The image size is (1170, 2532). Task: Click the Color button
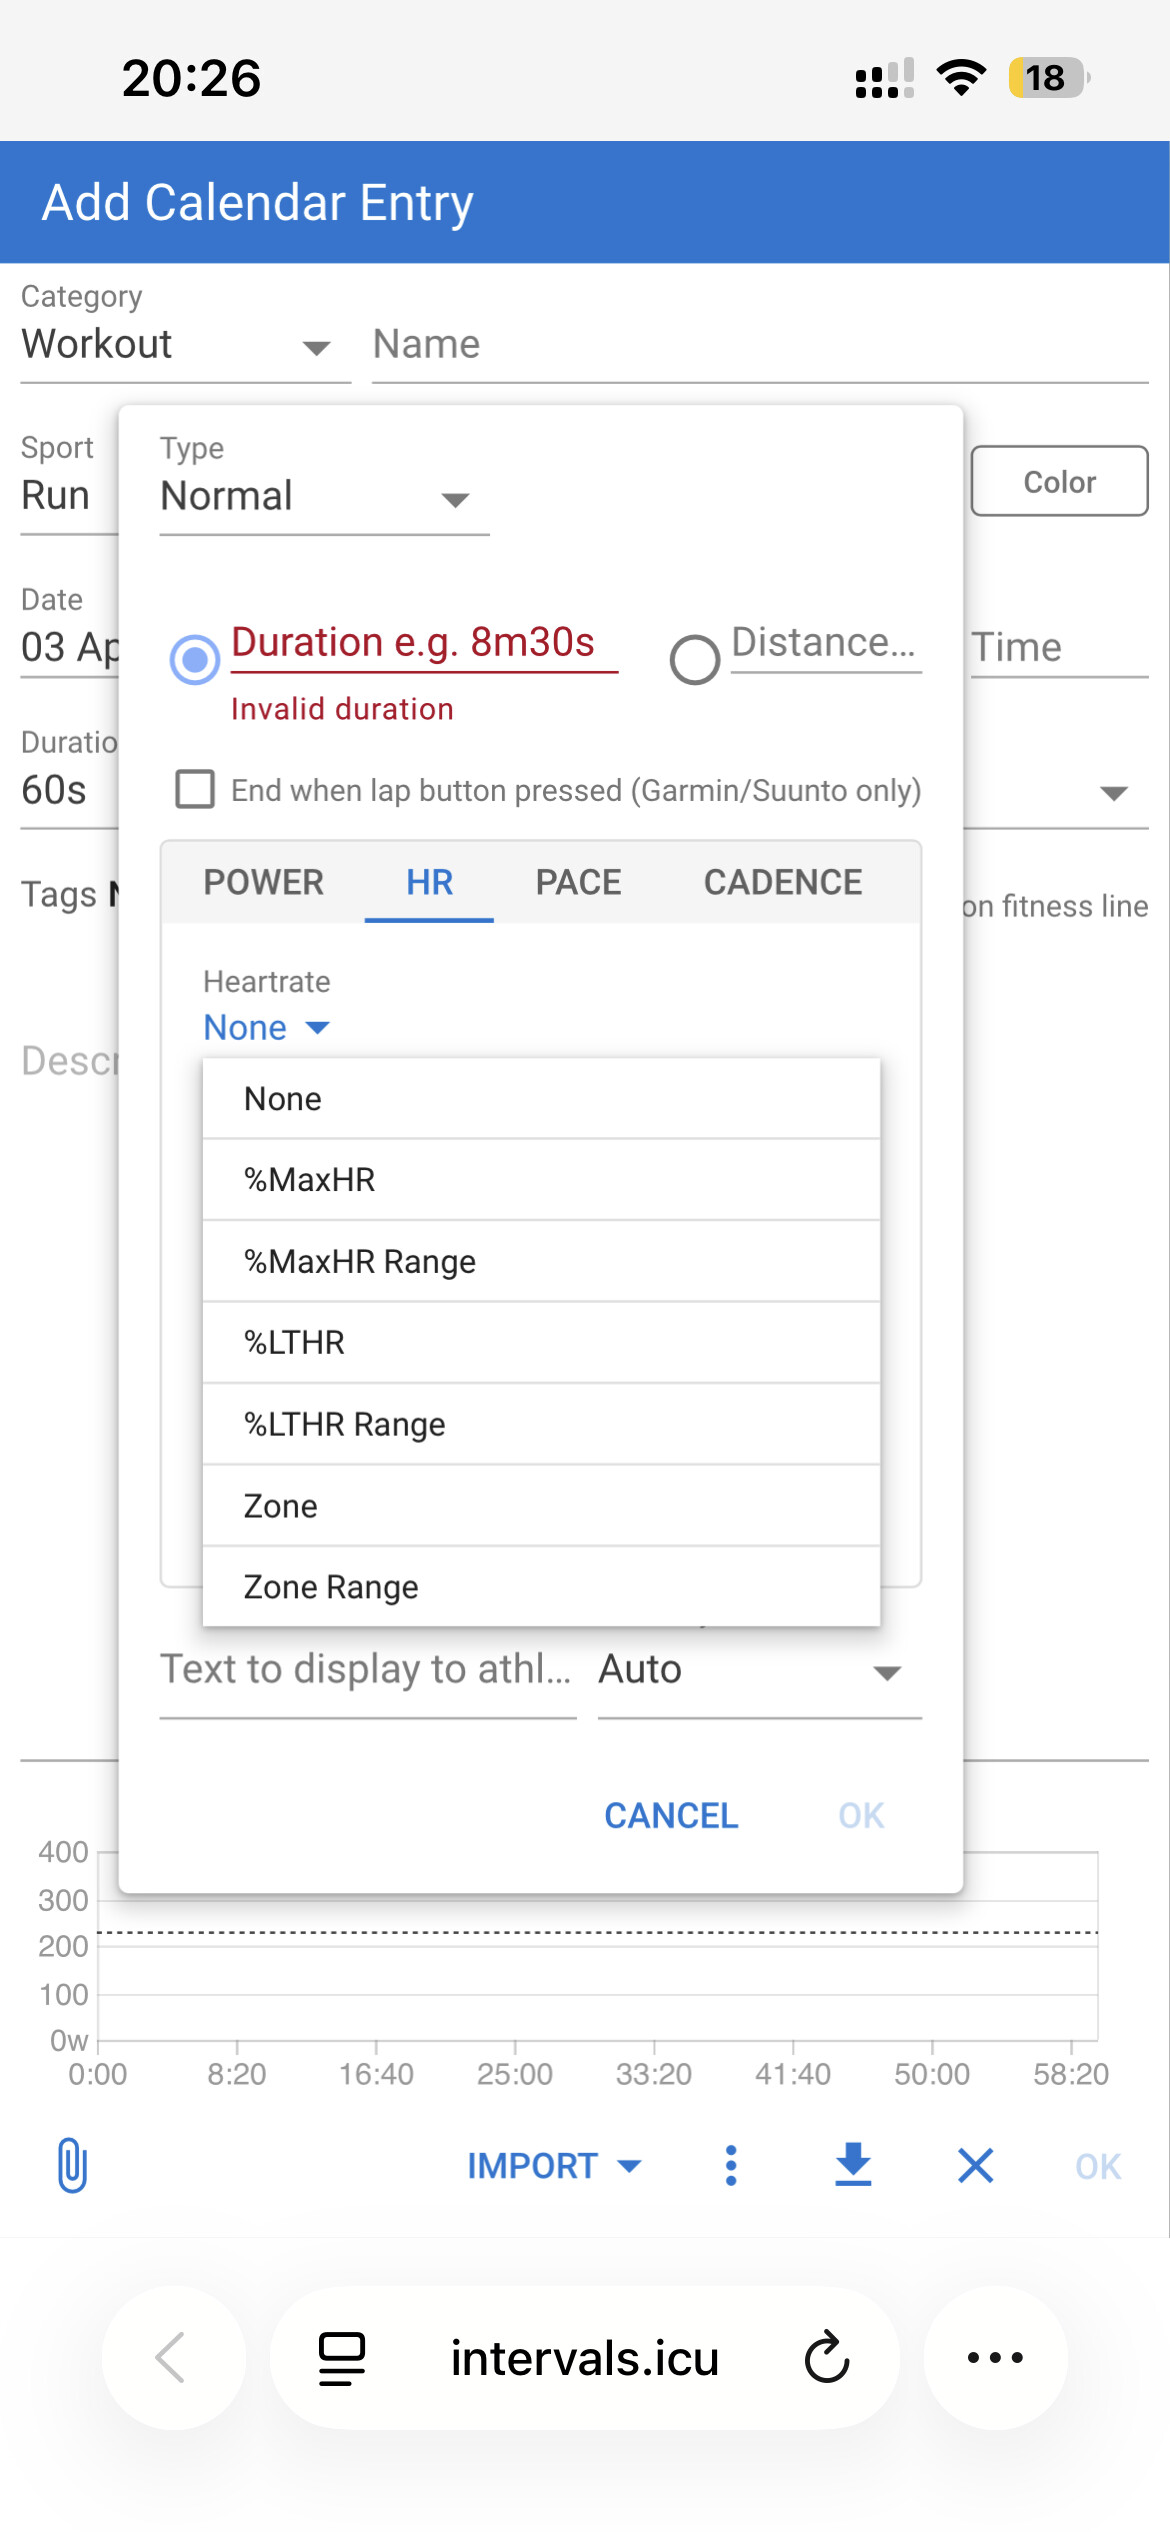[x=1059, y=482]
